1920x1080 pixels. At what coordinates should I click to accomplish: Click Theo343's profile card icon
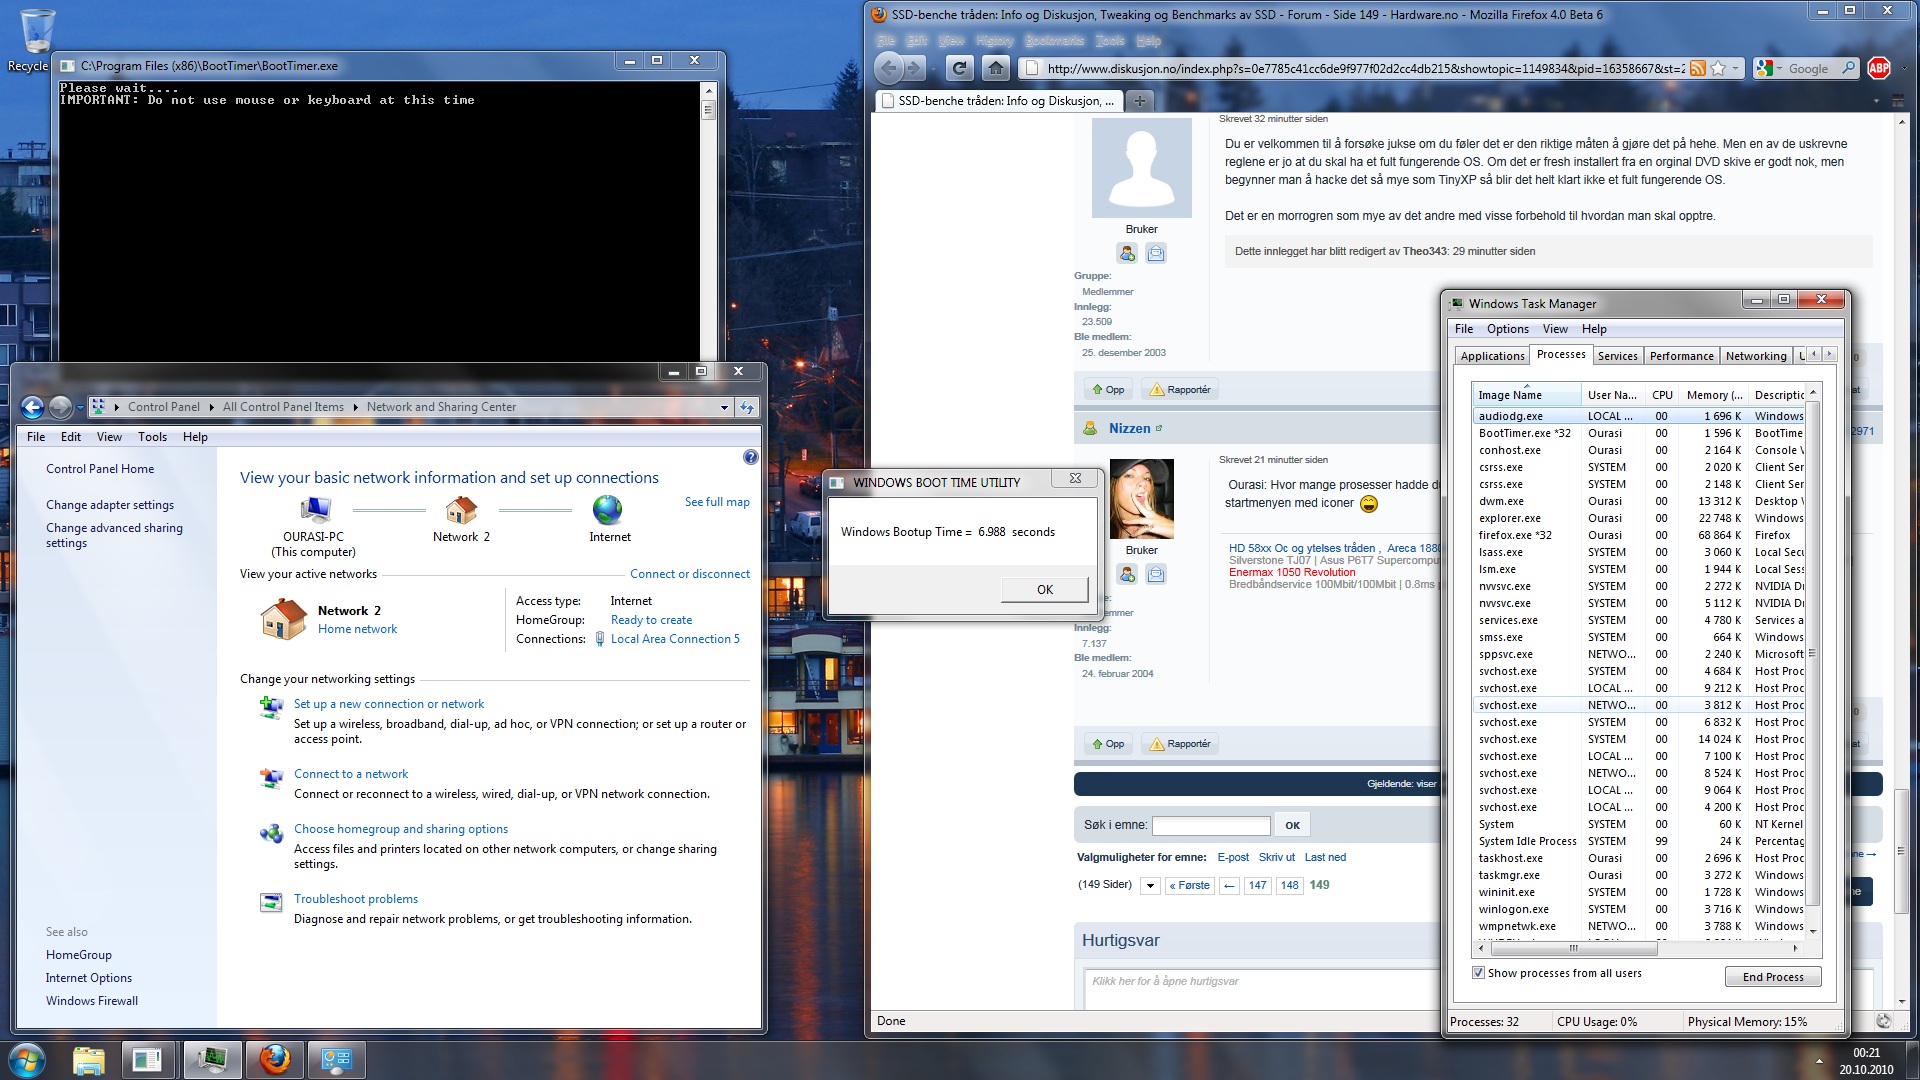point(1127,253)
